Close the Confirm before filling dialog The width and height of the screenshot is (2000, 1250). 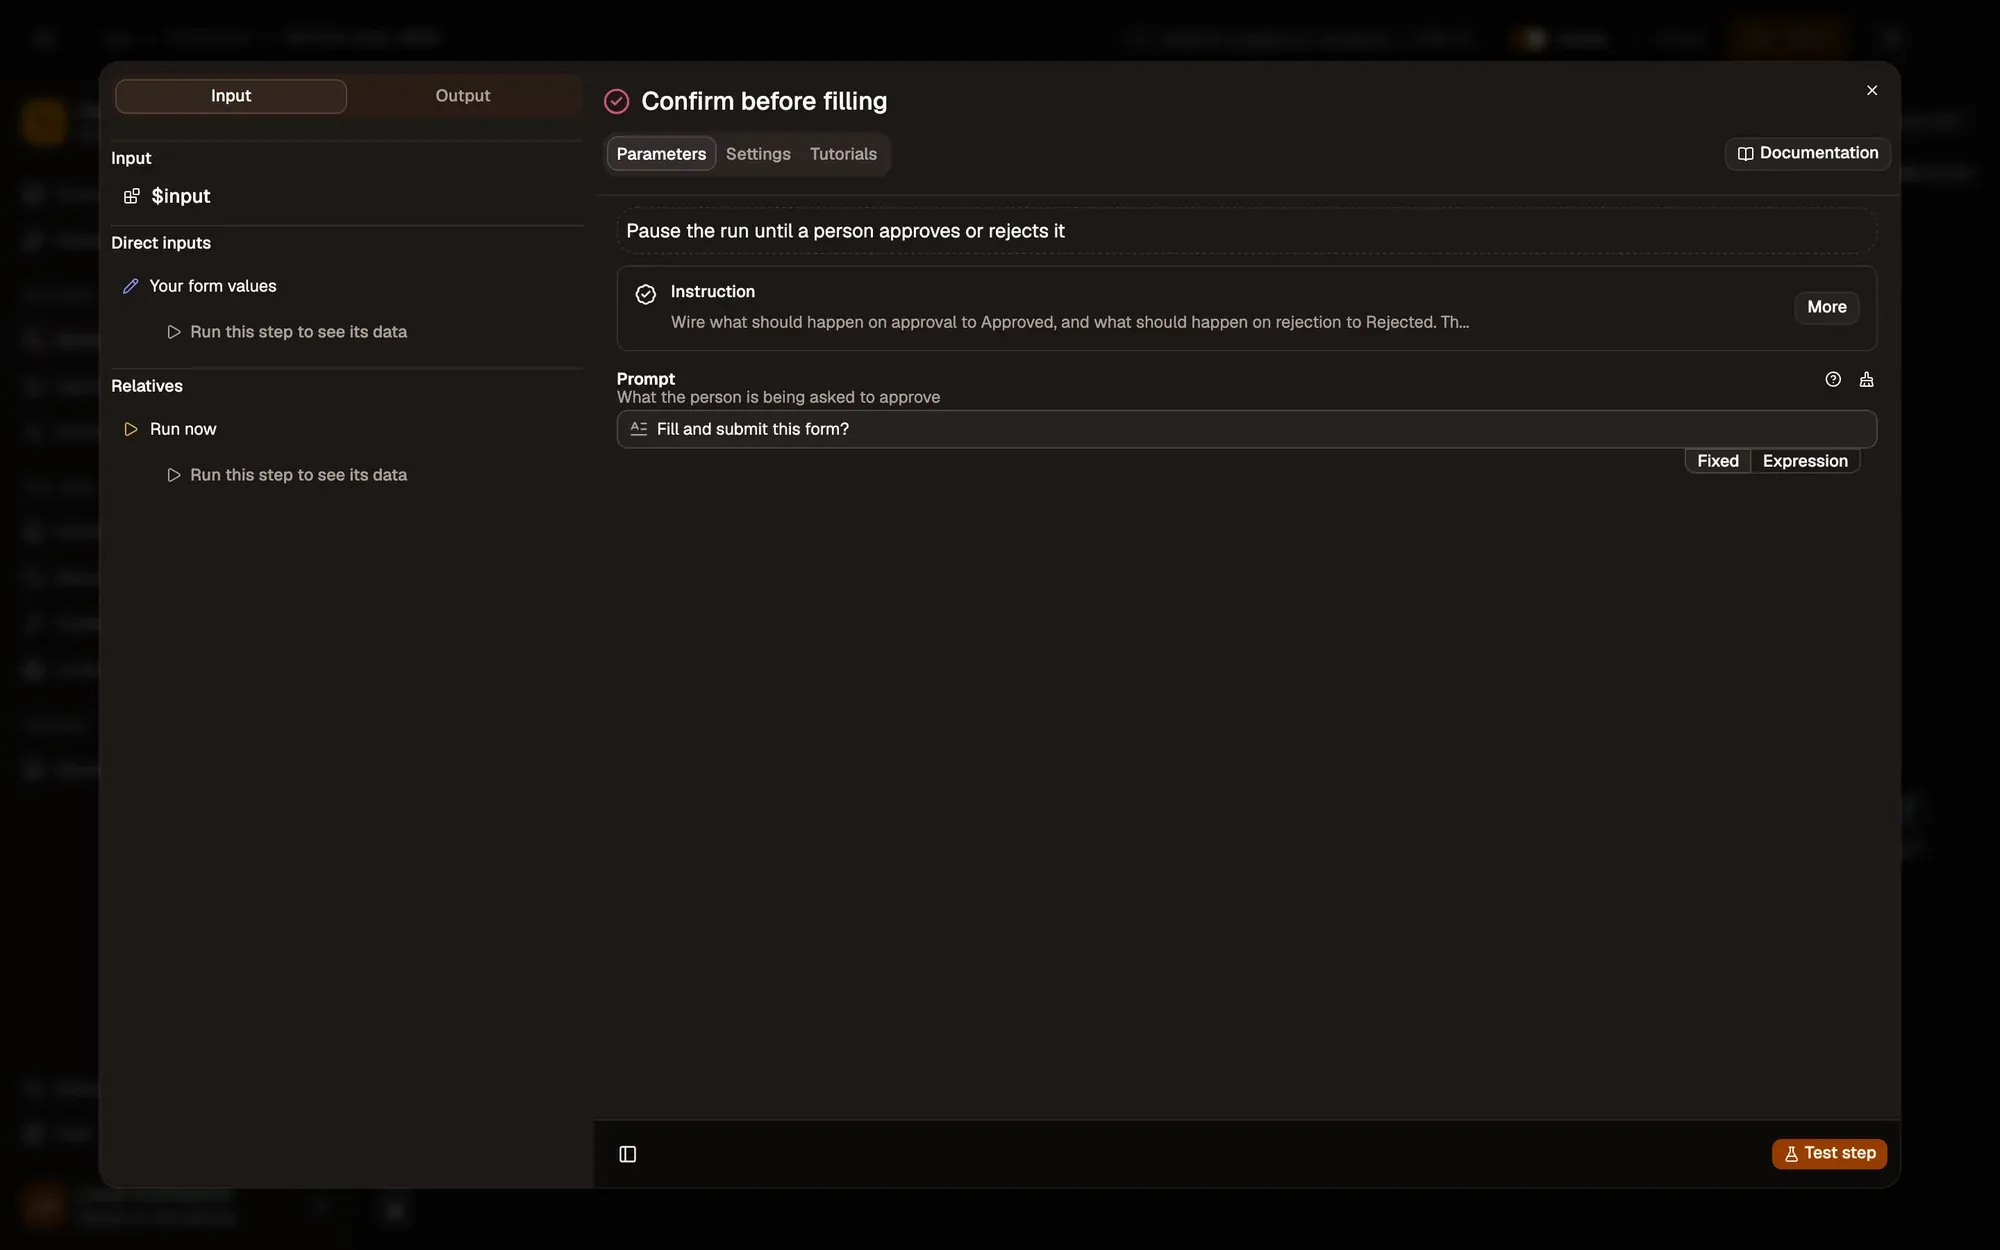click(x=1872, y=90)
